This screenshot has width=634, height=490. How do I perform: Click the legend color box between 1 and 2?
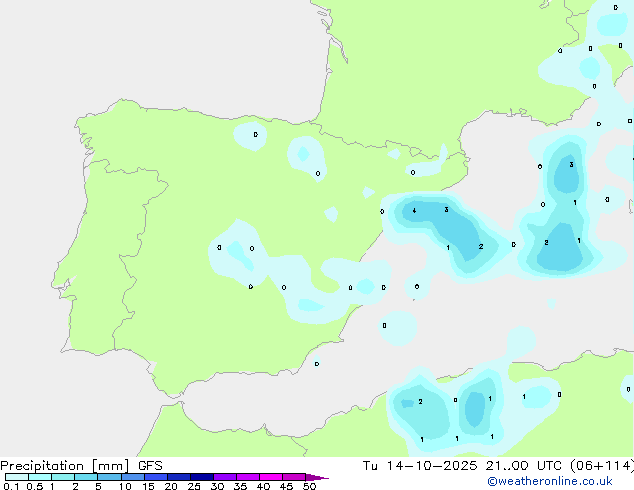coord(63,477)
